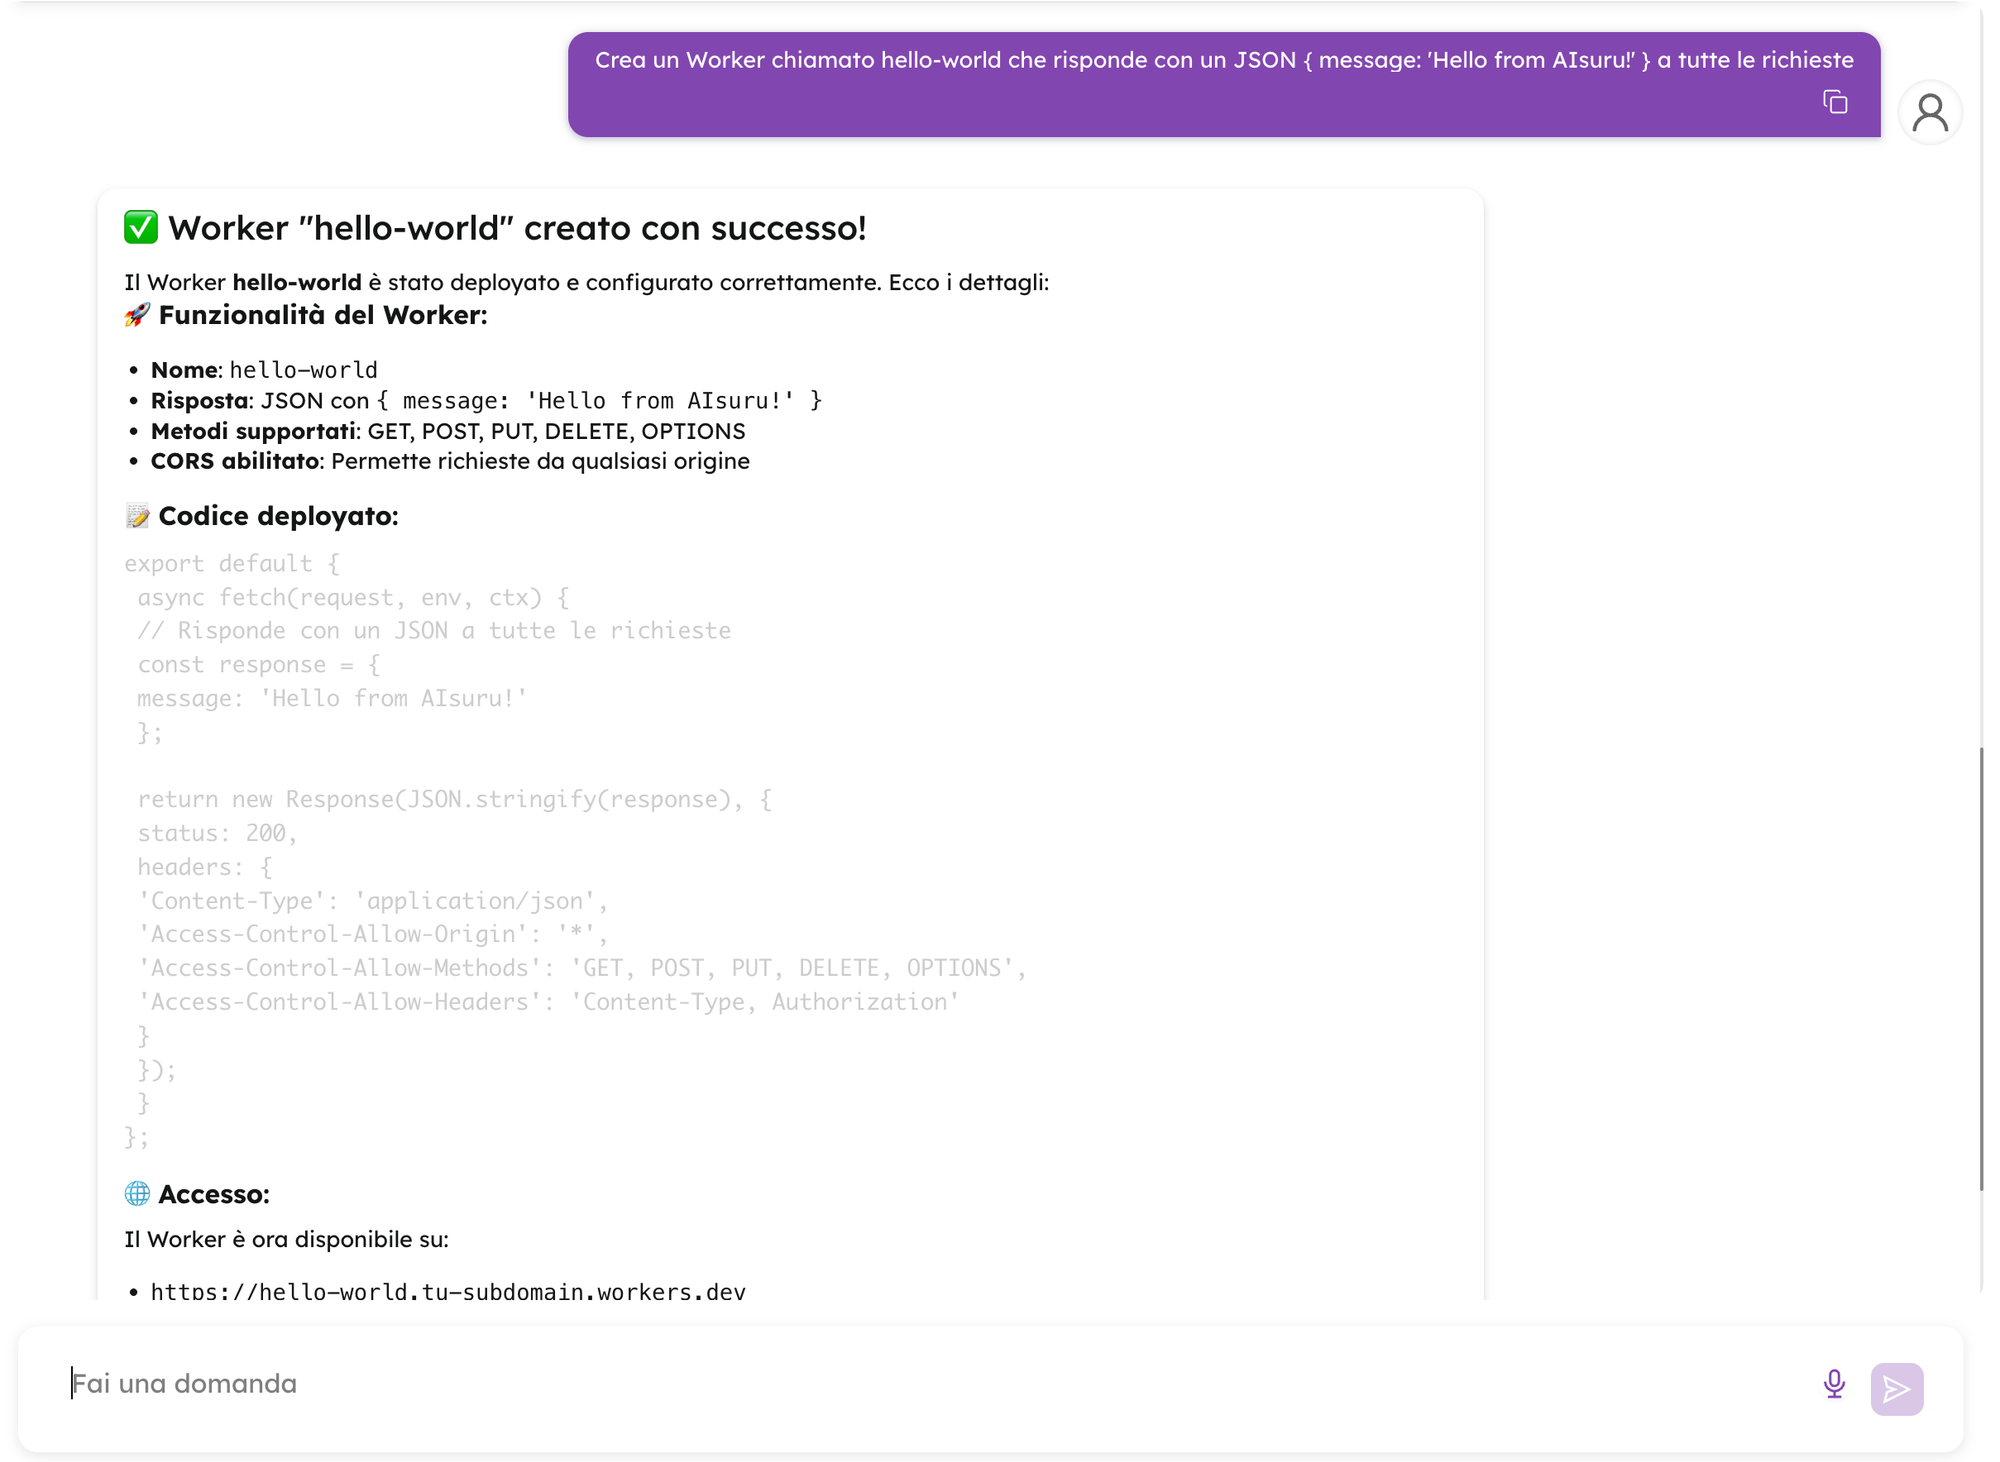Select the Nome hello-world bullet item
The image size is (2000, 1462).
(265, 369)
